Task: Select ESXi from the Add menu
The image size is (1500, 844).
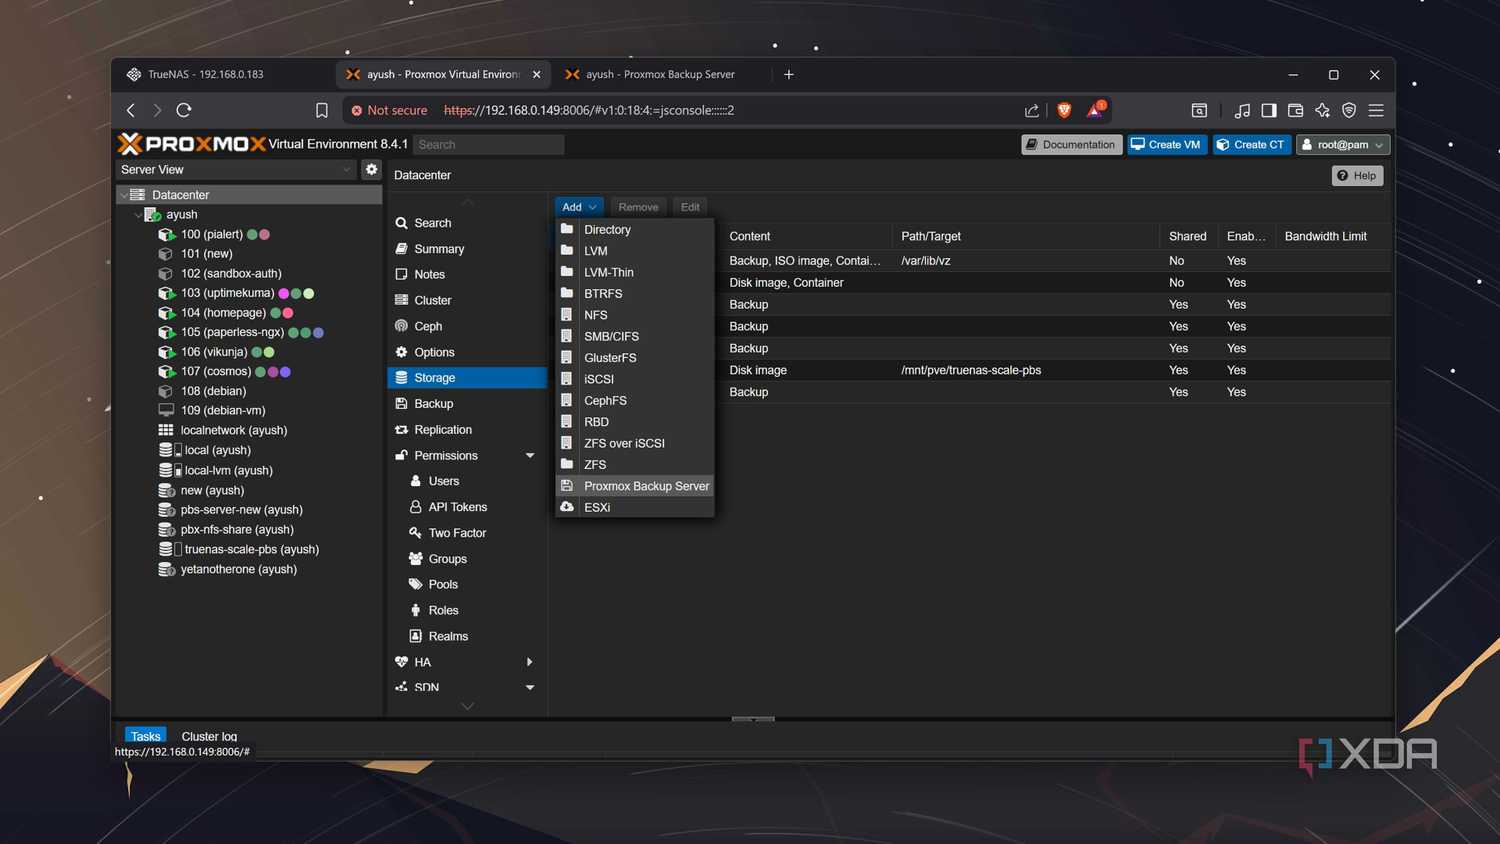Action: 635,507
